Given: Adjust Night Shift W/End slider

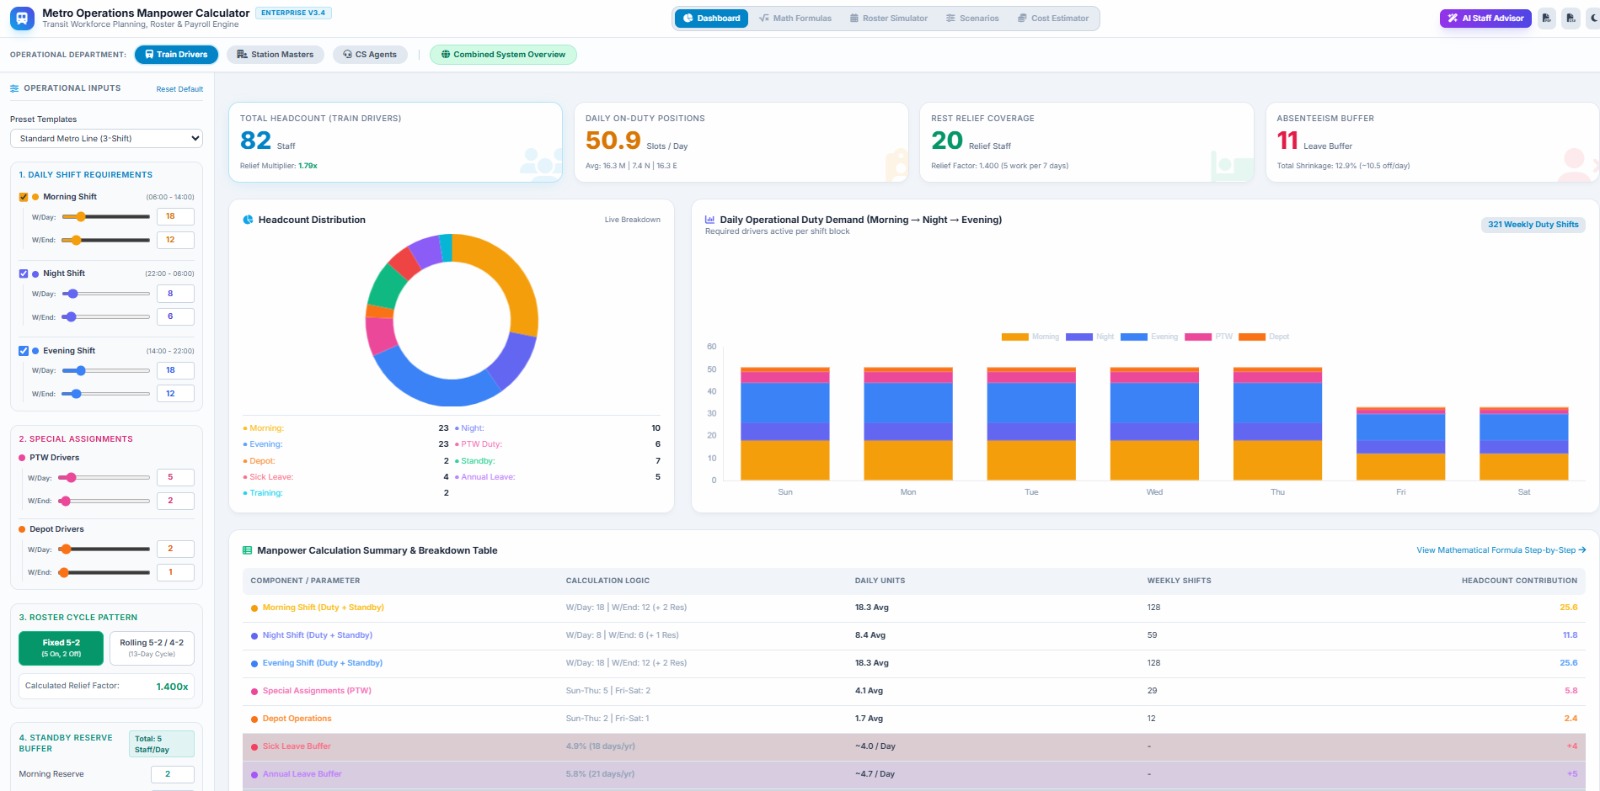Looking at the screenshot, I should pyautogui.click(x=105, y=317).
